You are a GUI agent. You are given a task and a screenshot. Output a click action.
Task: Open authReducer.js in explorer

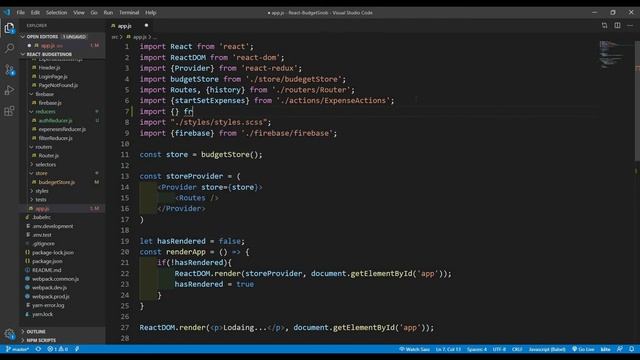[55, 120]
